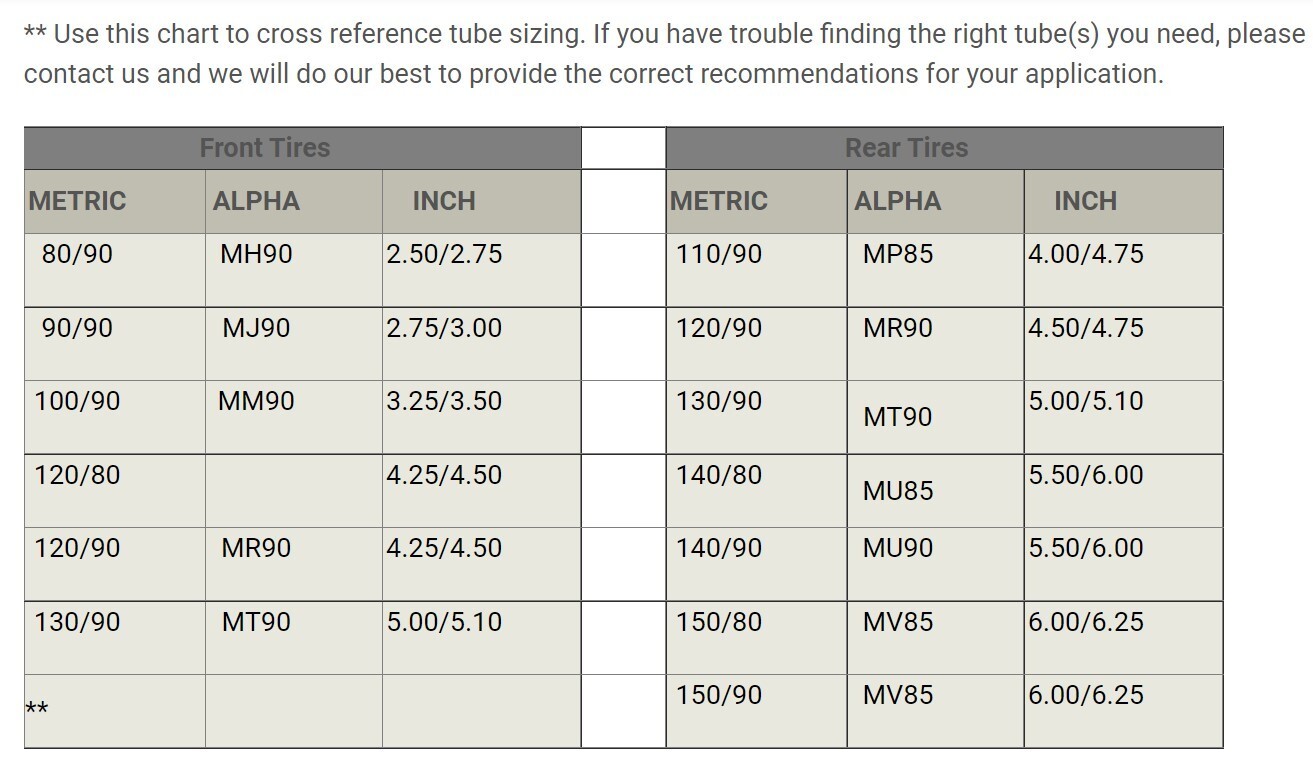Click the double-asterisk footnote cell
This screenshot has width=1313, height=773.
tap(115, 711)
